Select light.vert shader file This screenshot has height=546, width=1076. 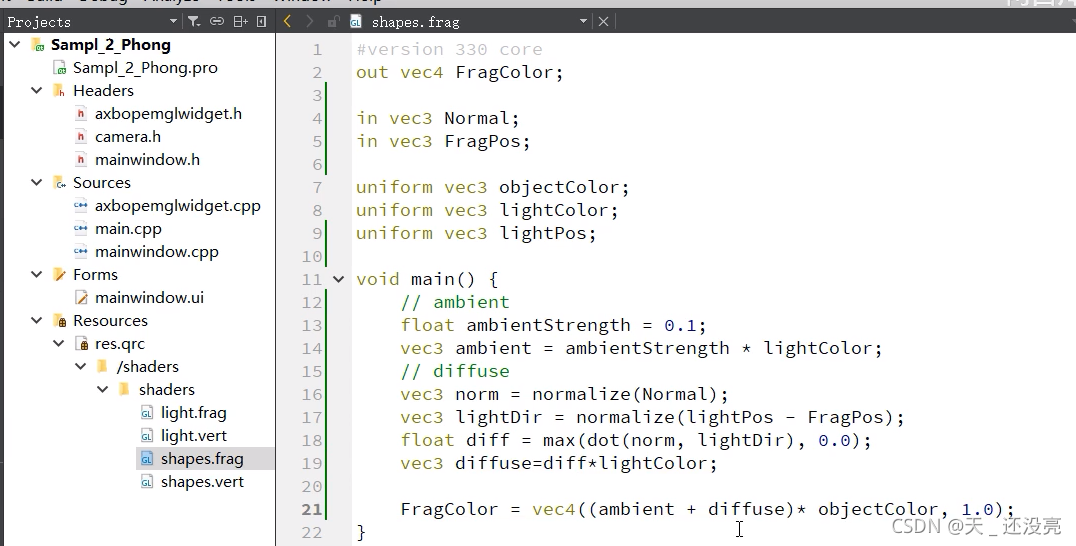193,436
